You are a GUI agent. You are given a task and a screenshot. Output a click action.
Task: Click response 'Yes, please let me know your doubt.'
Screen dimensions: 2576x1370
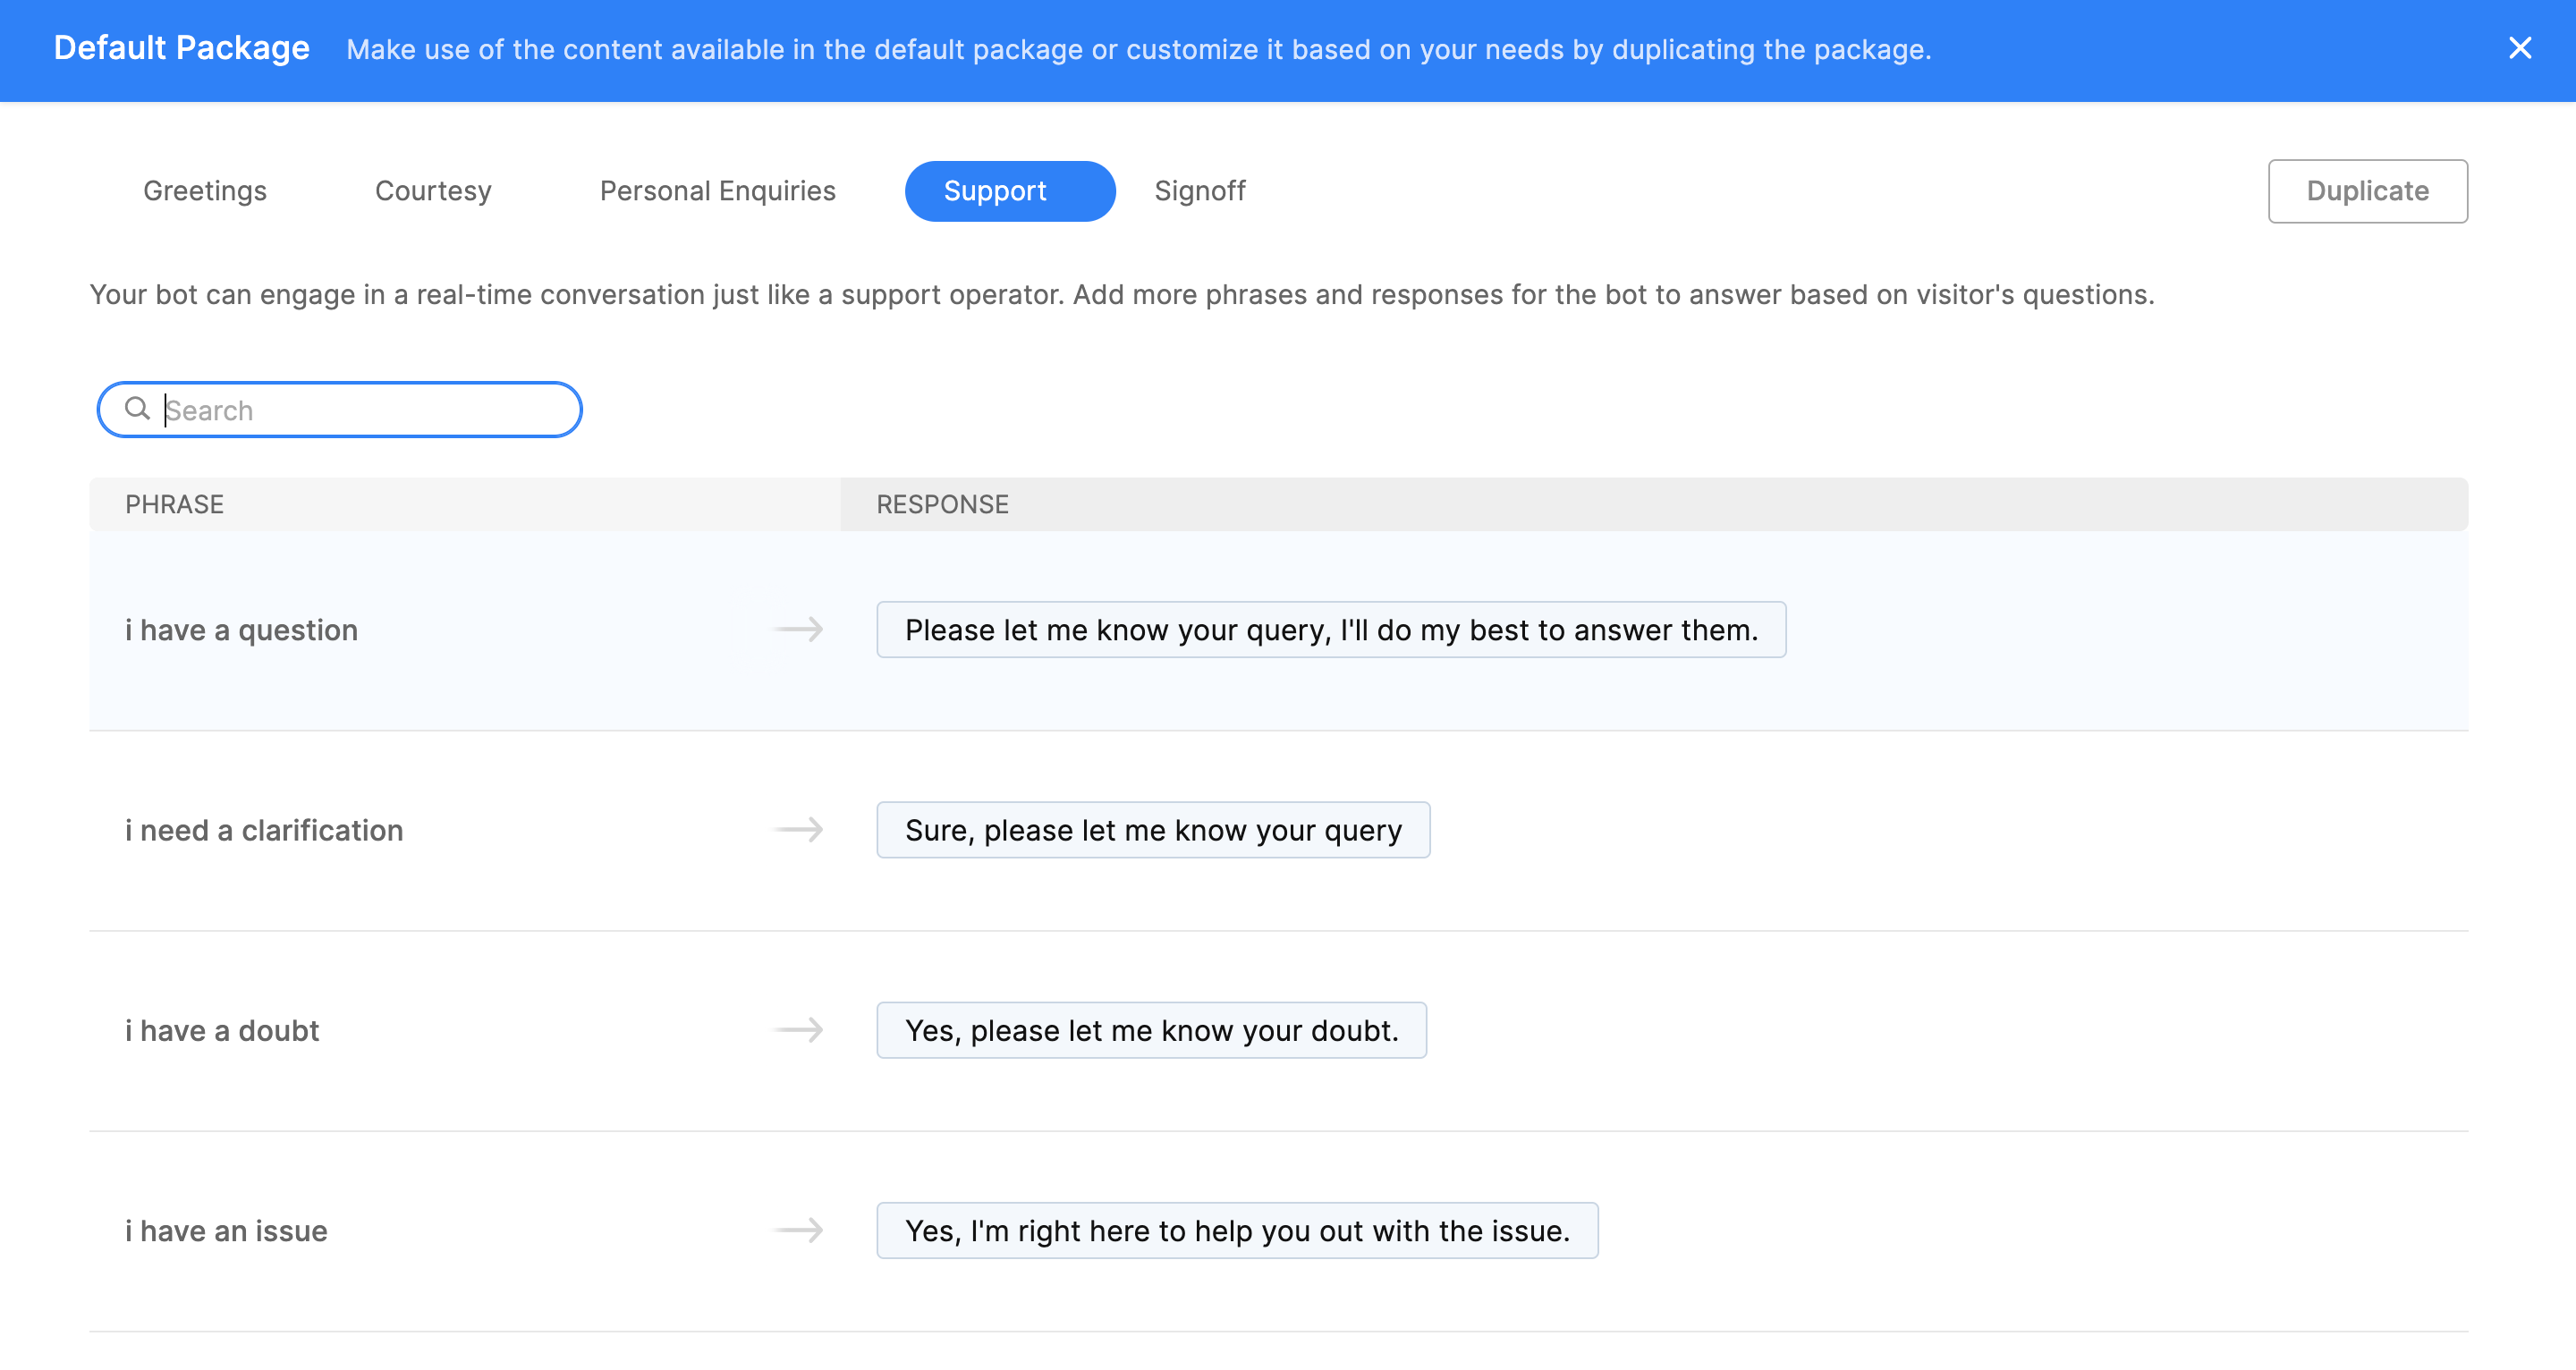pyautogui.click(x=1150, y=1030)
